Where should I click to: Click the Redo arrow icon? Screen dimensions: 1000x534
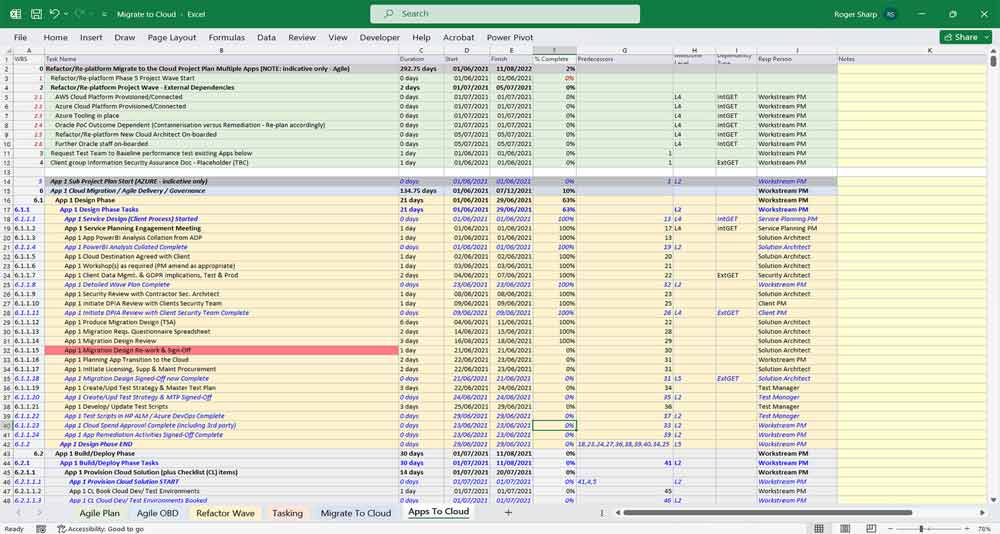click(x=81, y=14)
